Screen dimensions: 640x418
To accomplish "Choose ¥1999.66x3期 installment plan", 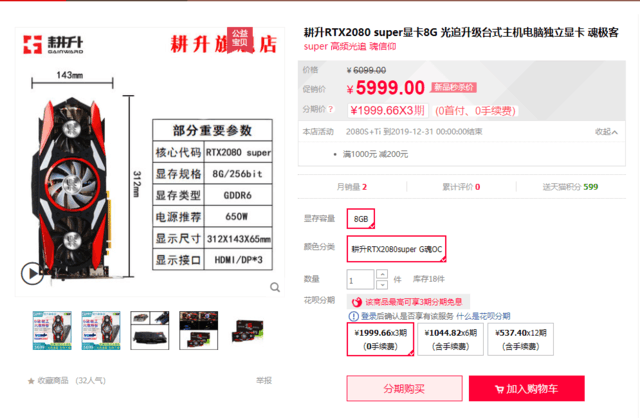I will [380, 339].
